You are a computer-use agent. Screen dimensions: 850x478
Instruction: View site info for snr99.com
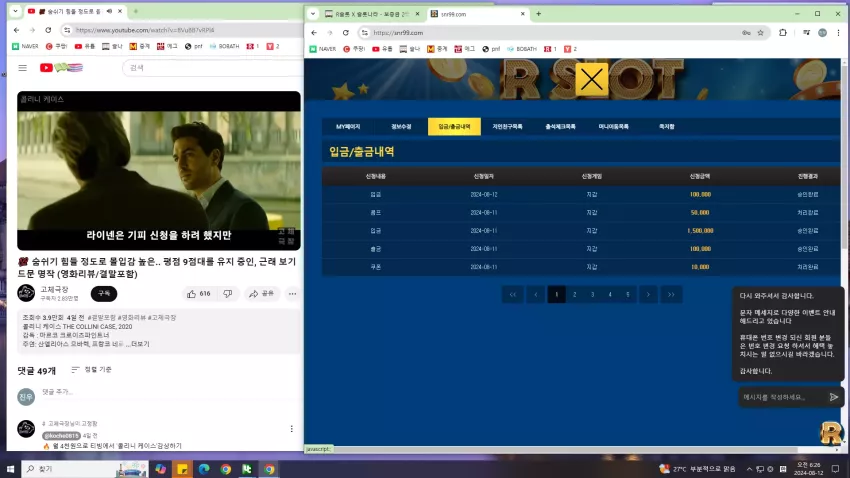[x=365, y=33]
